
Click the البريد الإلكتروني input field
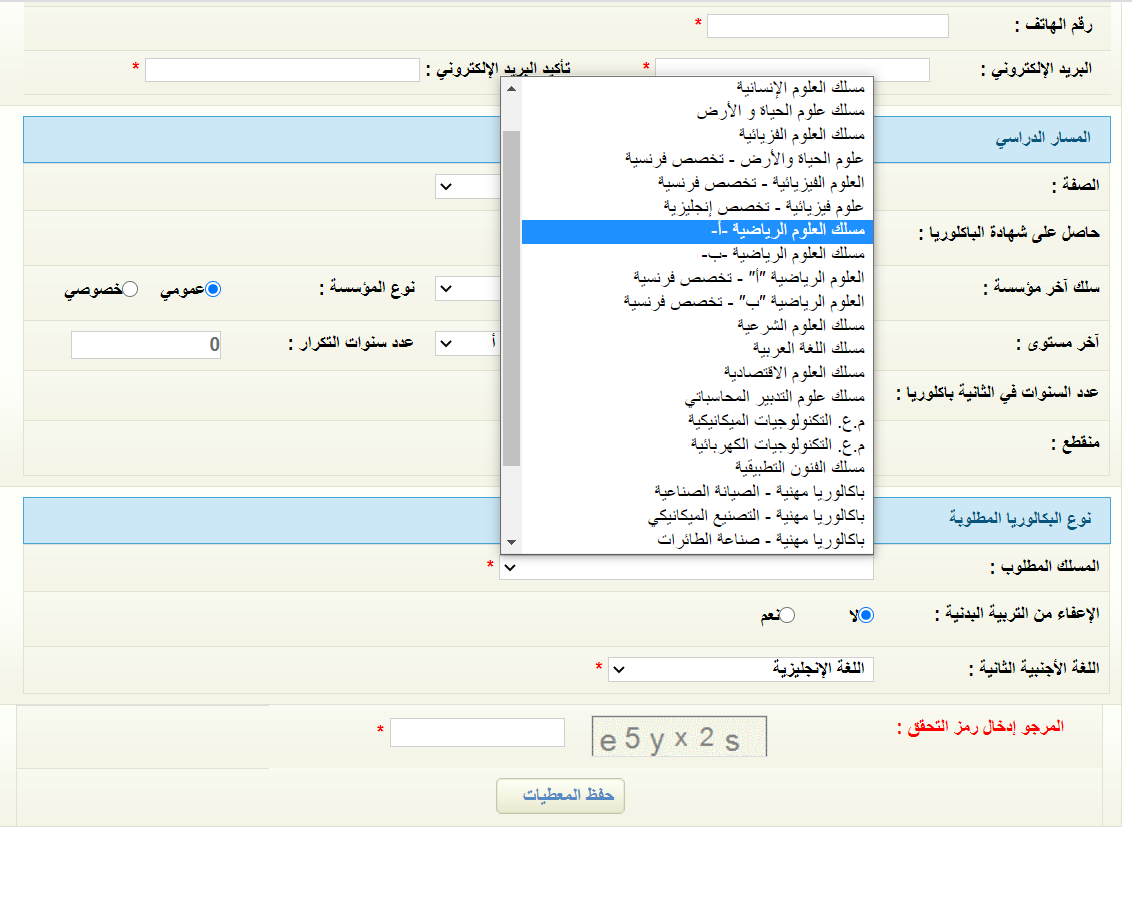click(x=792, y=68)
